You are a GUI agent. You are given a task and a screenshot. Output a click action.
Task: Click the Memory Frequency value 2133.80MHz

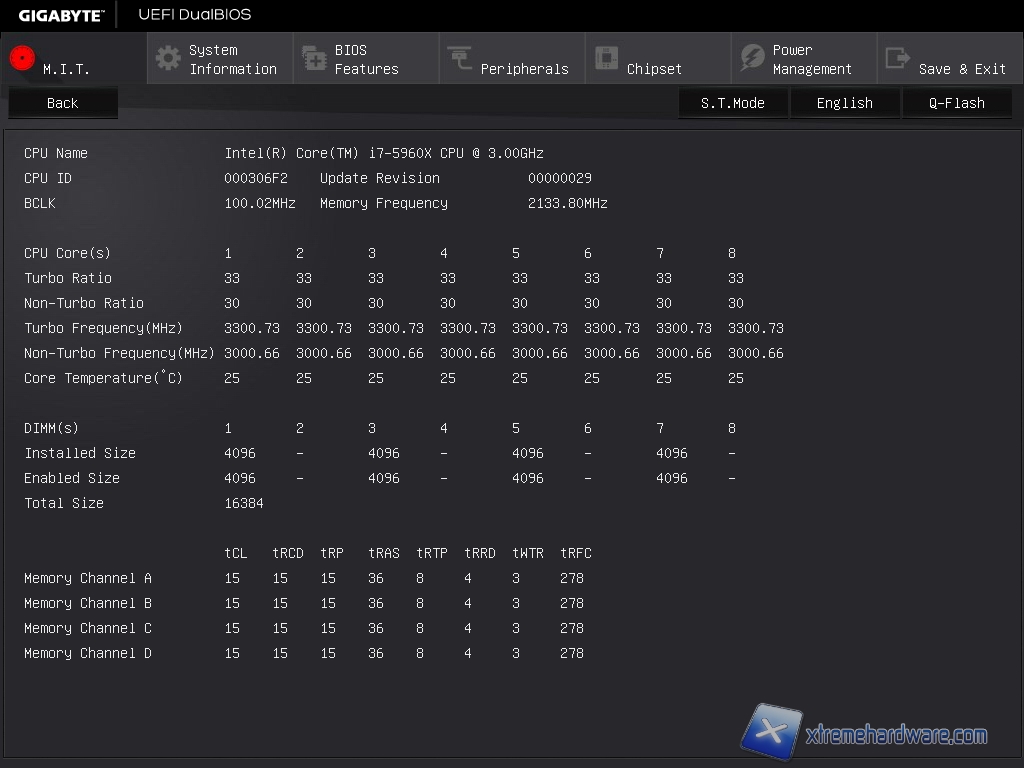click(x=567, y=203)
